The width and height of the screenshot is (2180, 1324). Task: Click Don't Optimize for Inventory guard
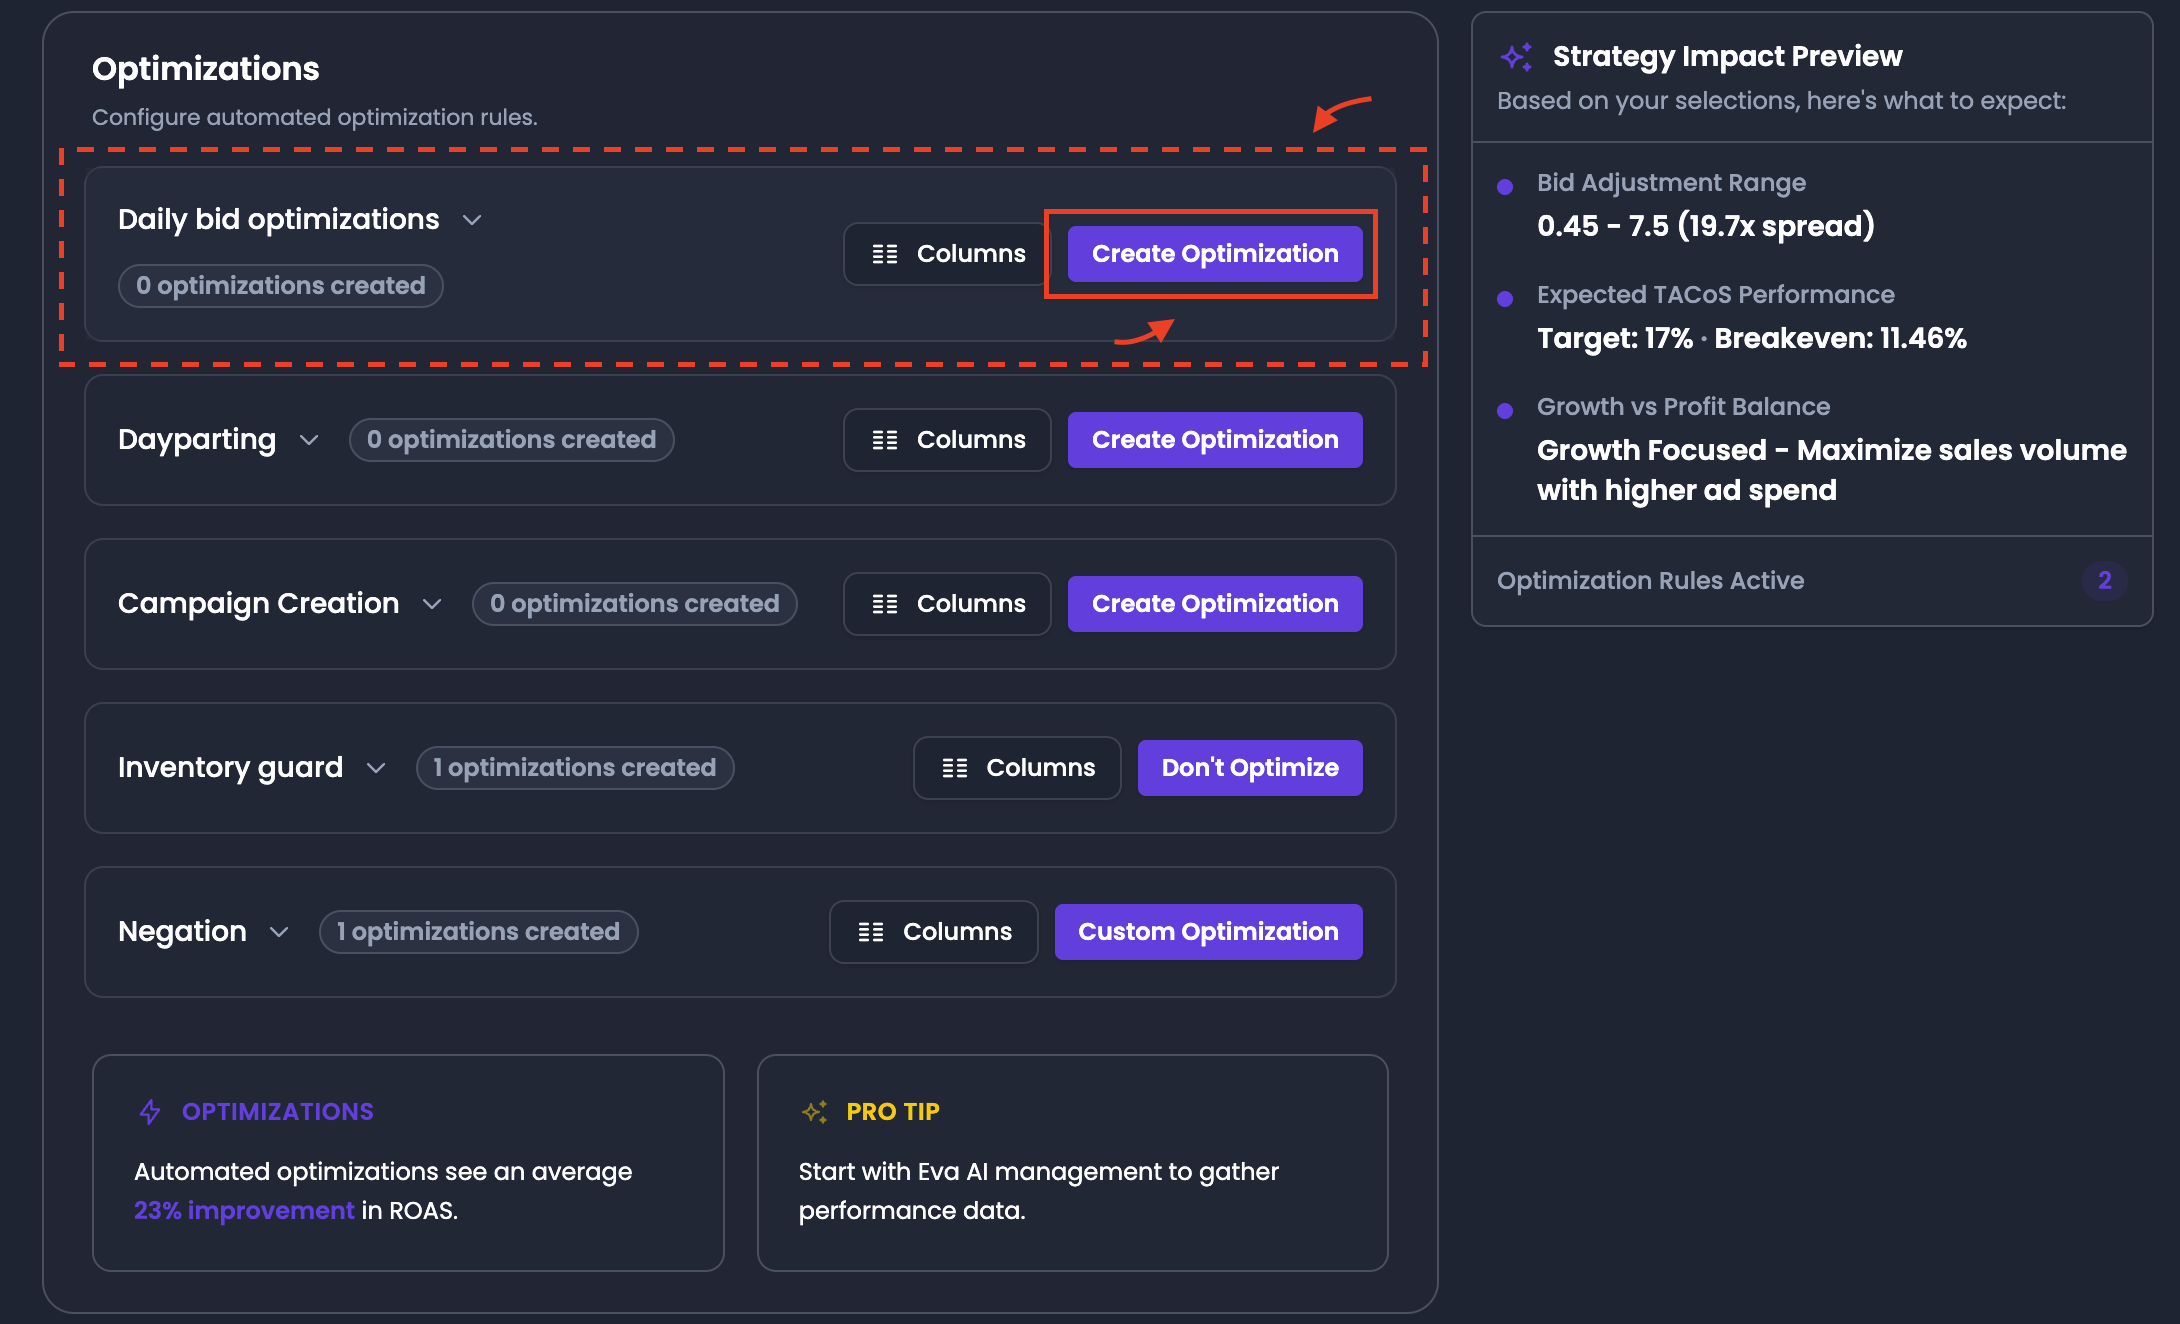click(1250, 768)
